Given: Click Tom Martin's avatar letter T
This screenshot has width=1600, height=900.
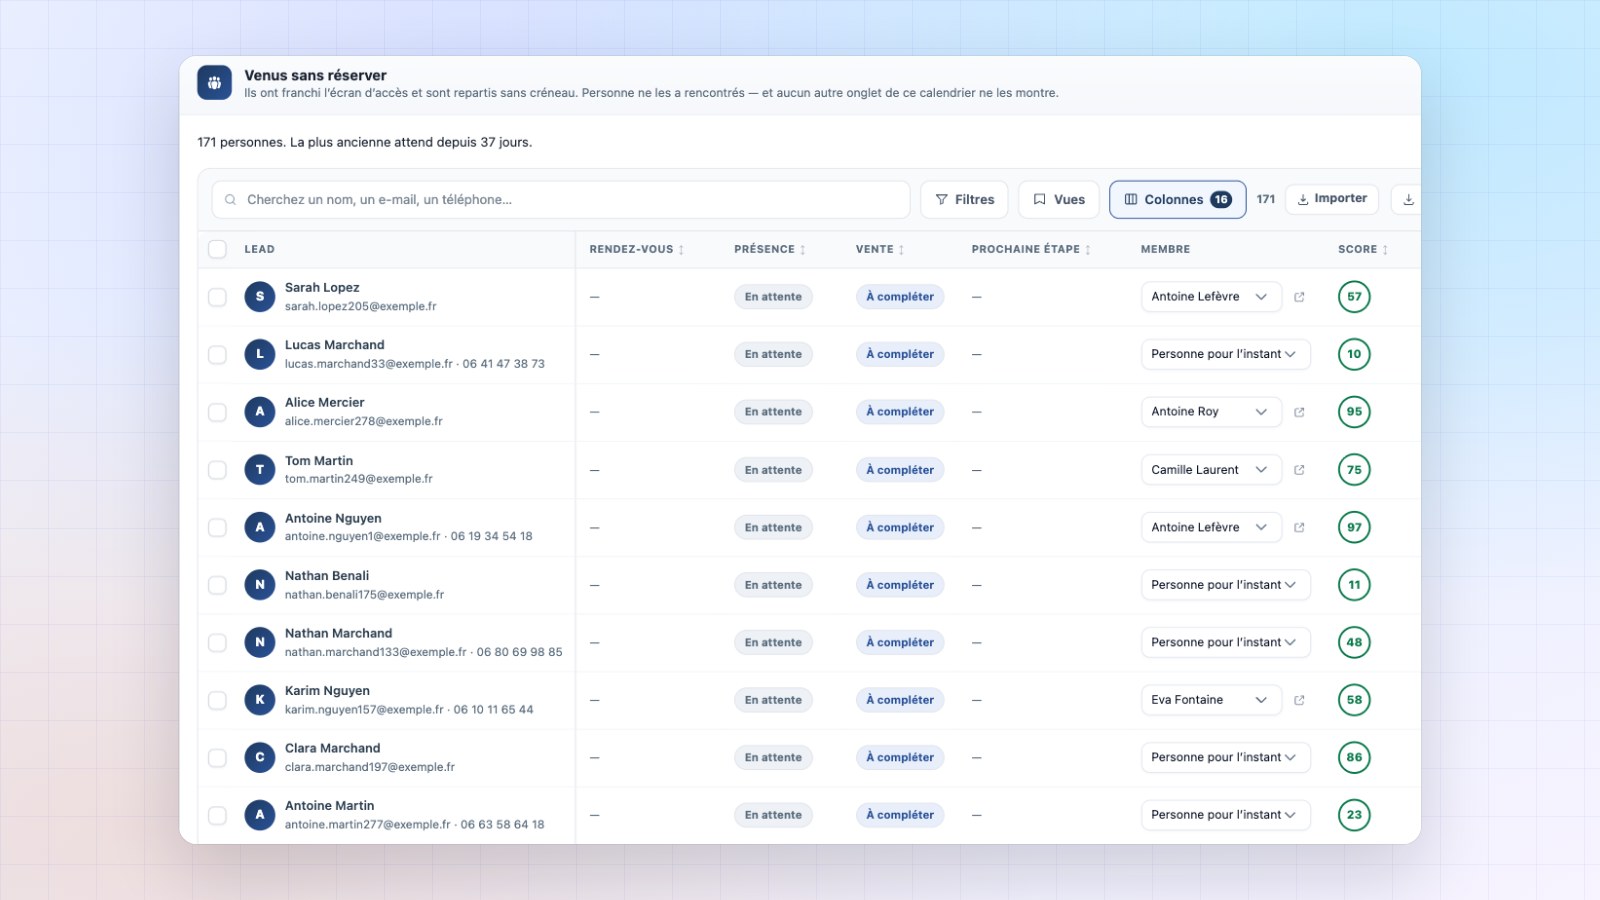Looking at the screenshot, I should click(260, 469).
